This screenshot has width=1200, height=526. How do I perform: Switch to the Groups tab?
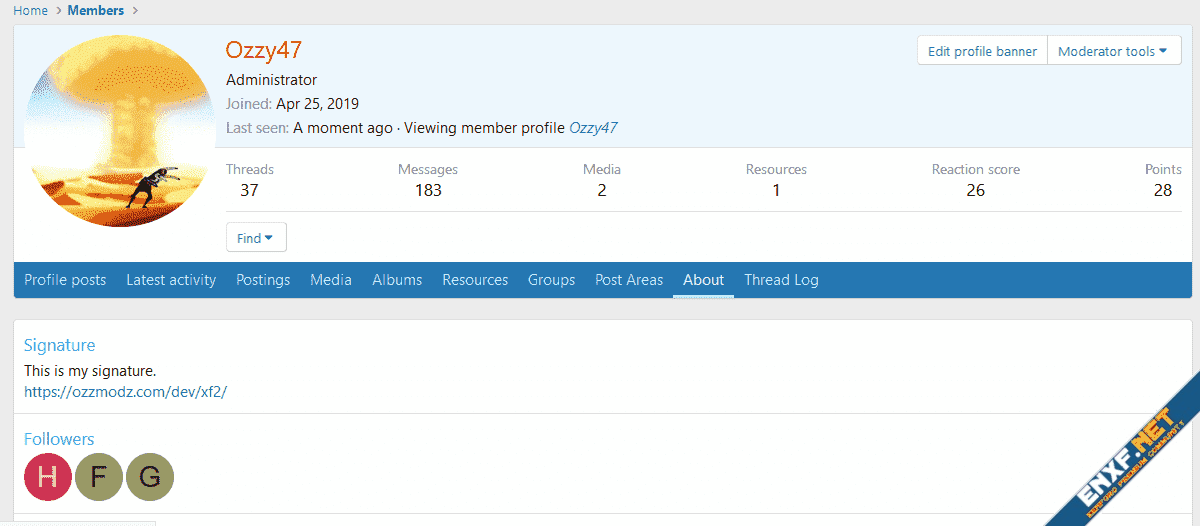(551, 280)
